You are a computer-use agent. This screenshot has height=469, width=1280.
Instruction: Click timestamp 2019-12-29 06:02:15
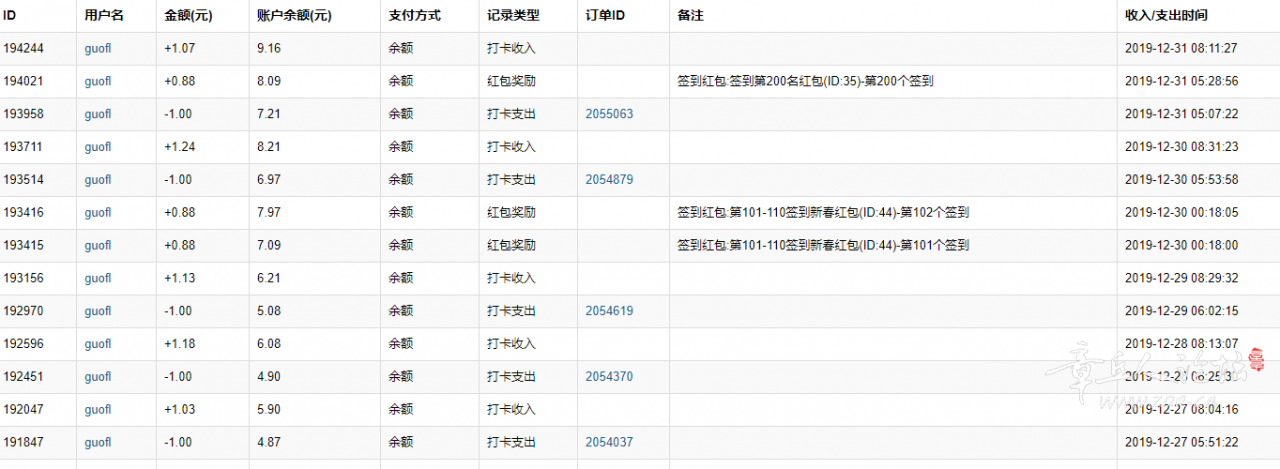[1181, 311]
